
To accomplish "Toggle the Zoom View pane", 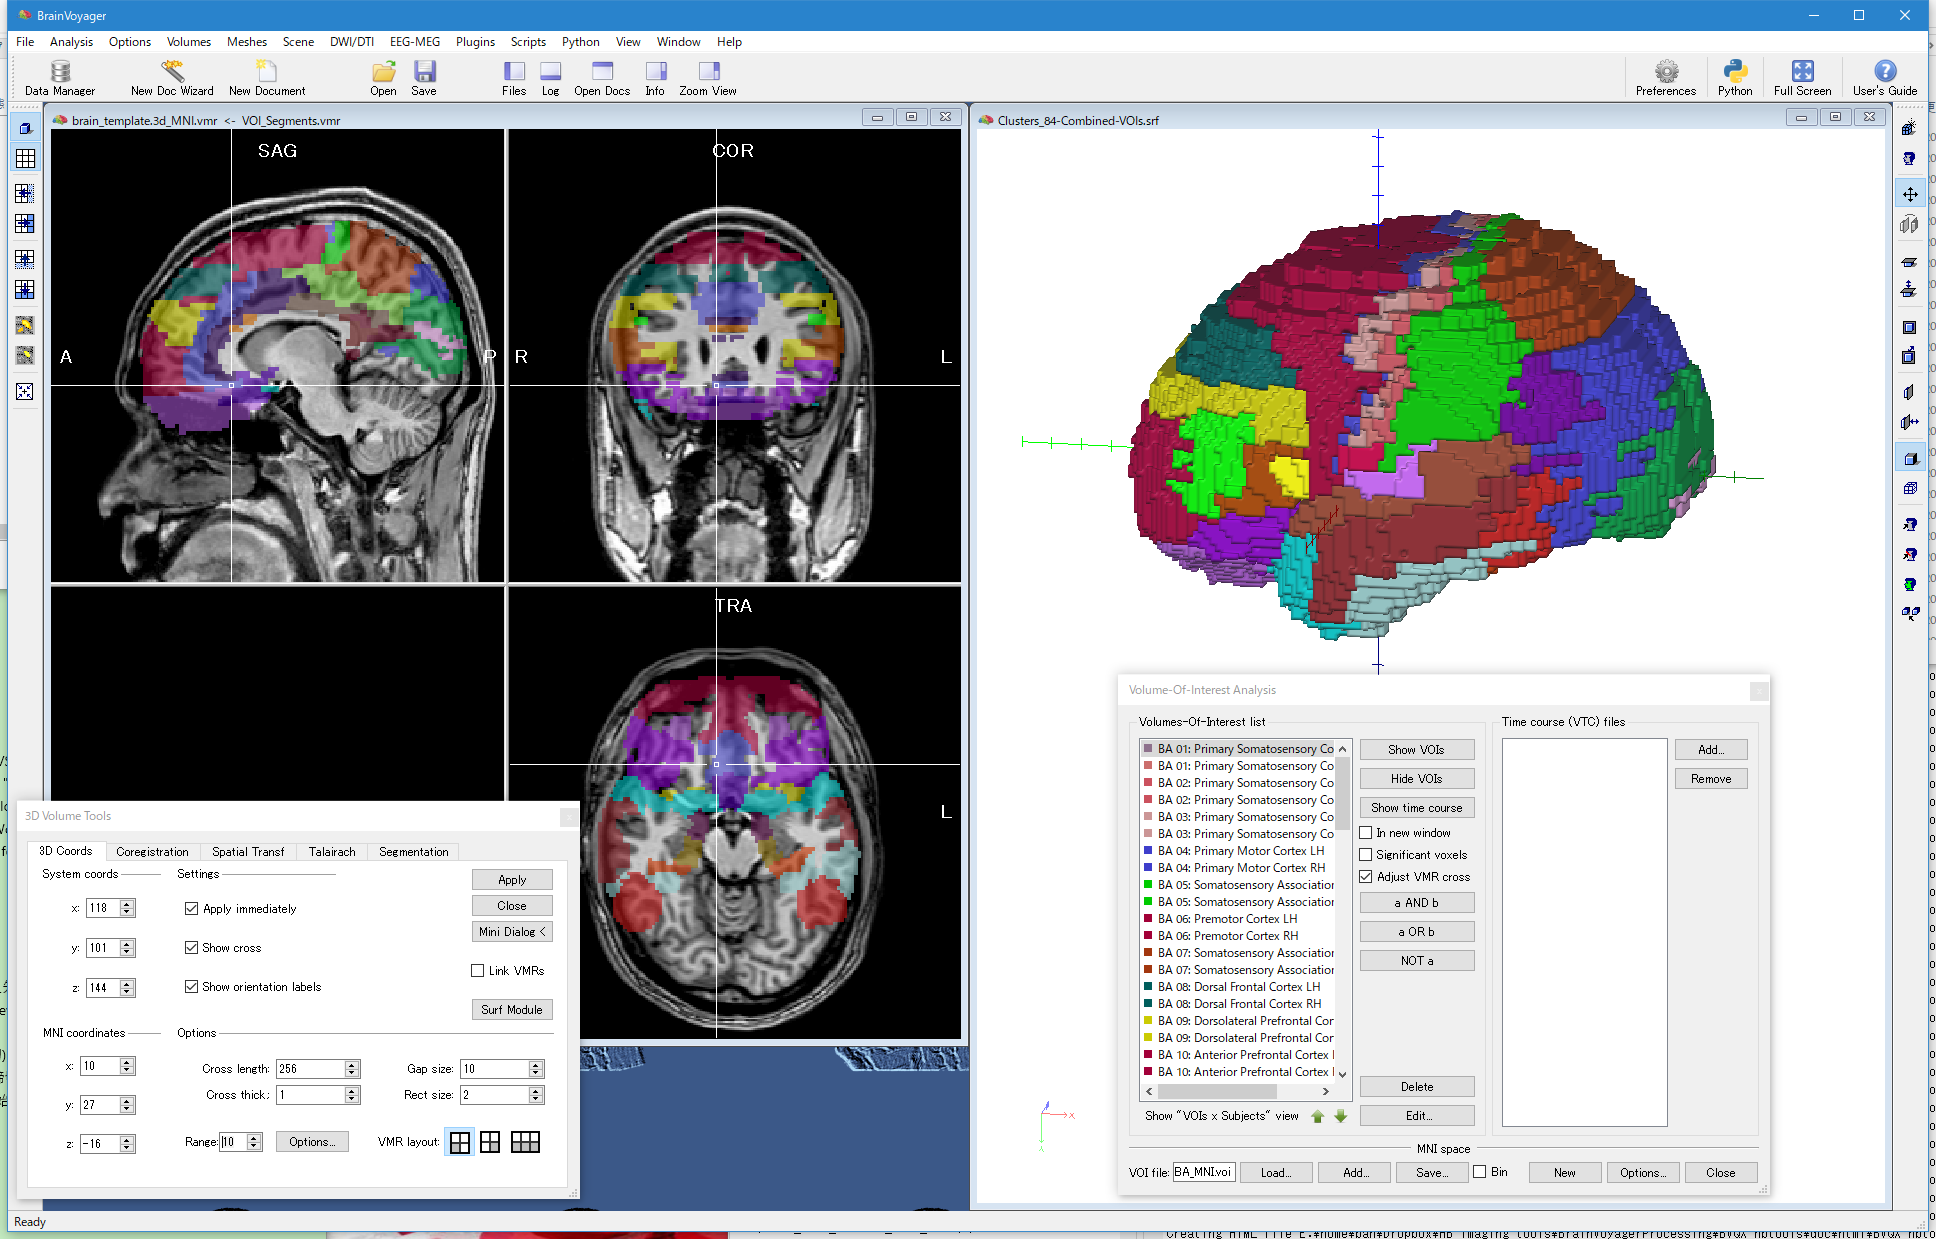I will point(708,77).
